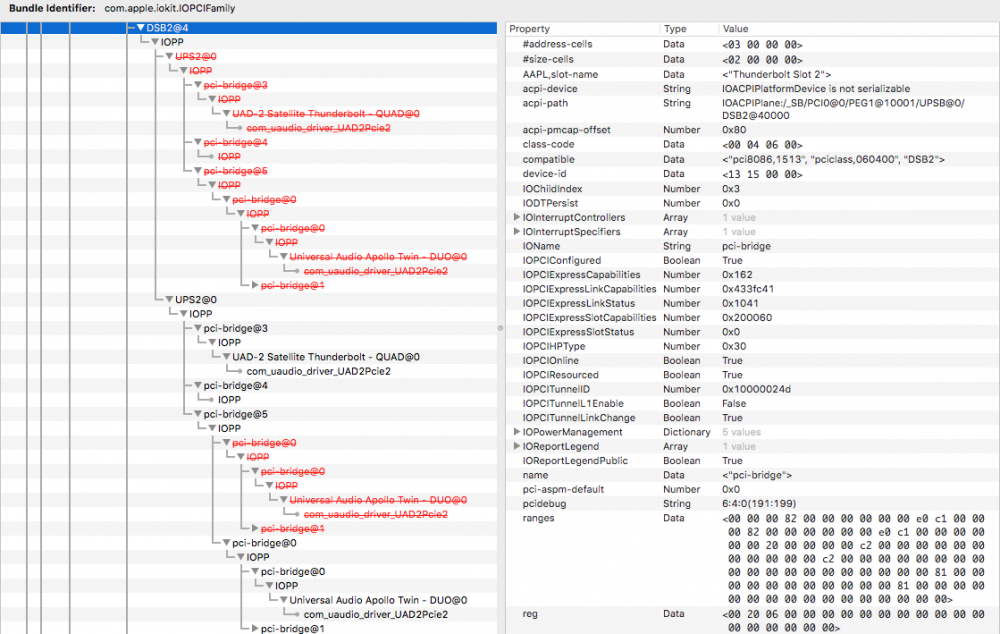Select the IODTPersist property row
Image resolution: width=1000 pixels, height=634 pixels.
point(753,203)
